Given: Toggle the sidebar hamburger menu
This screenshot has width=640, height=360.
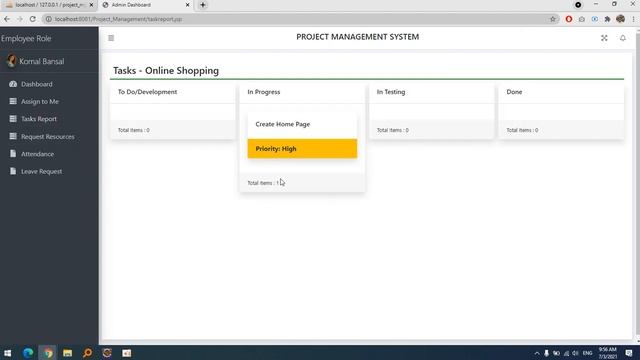Looking at the screenshot, I should click(111, 38).
